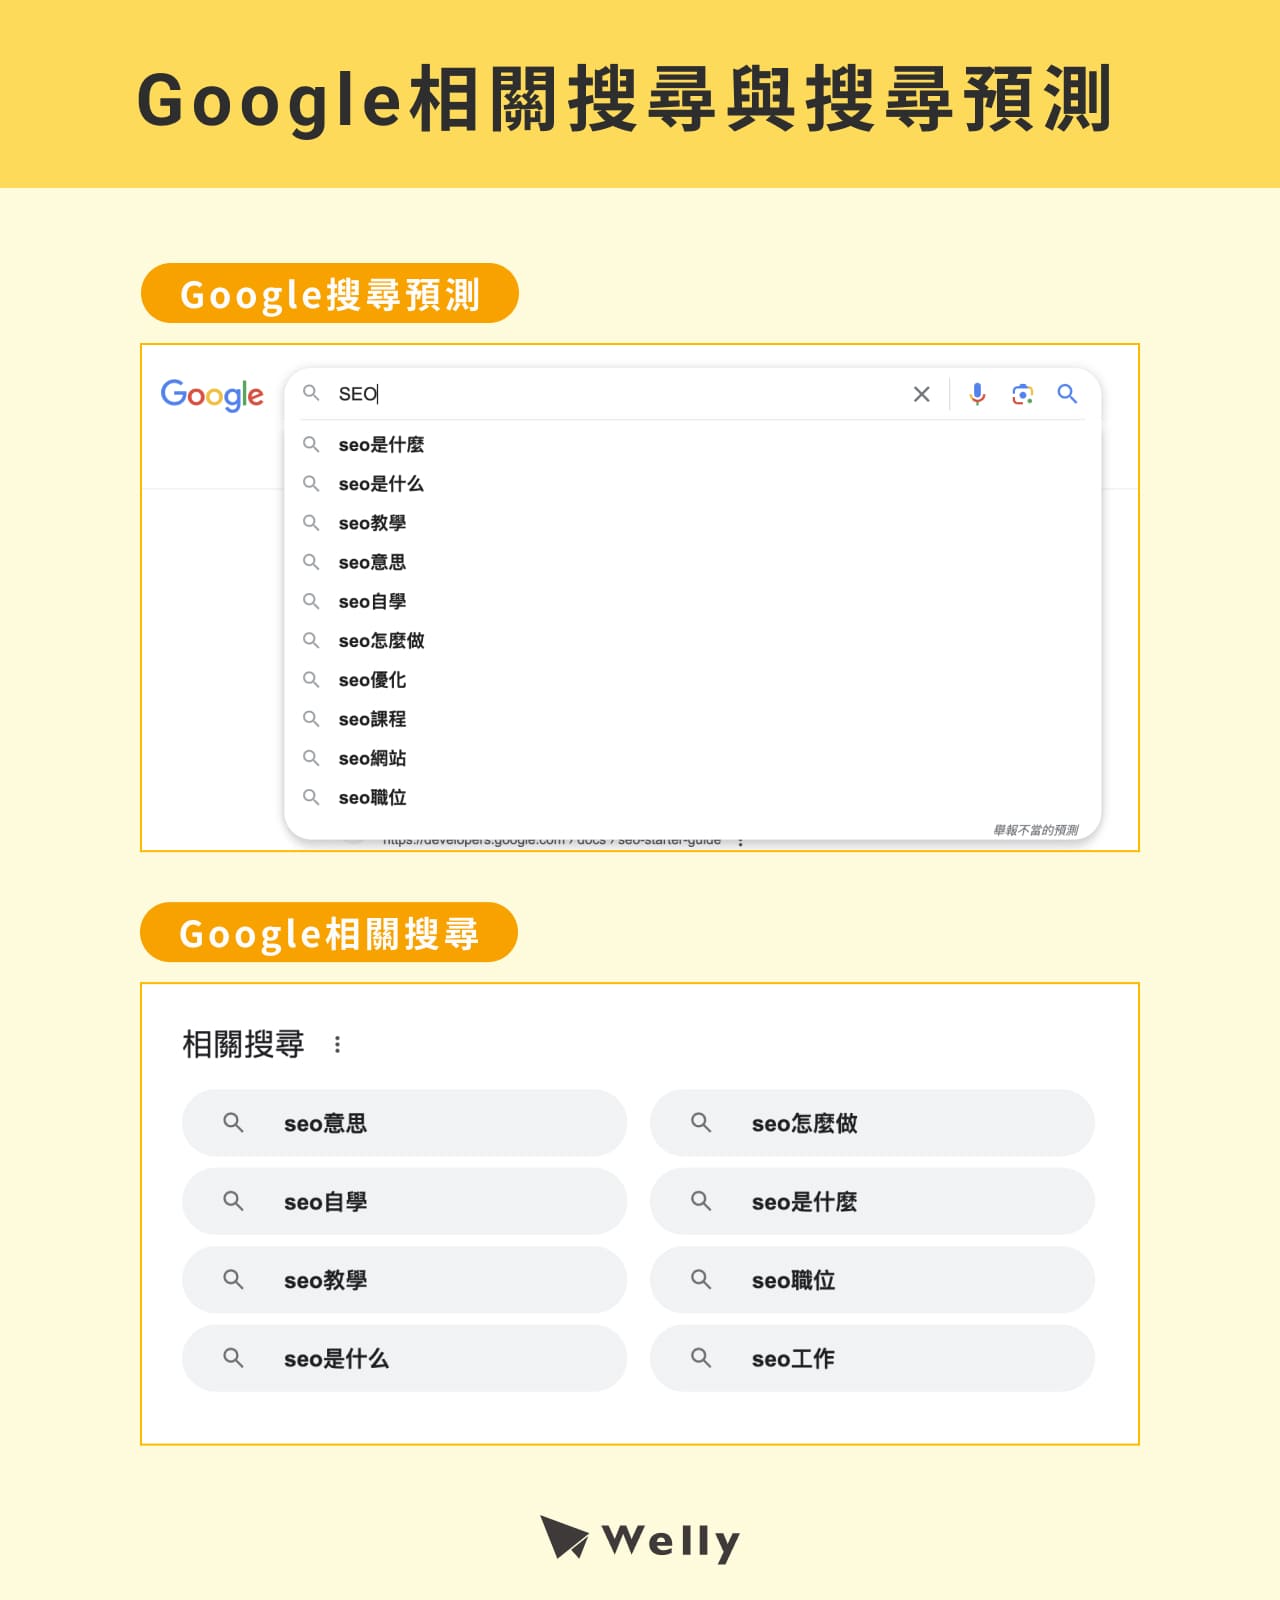Choose 'seo職位' suggestion in dropdown
The height and width of the screenshot is (1600, 1280).
click(x=692, y=797)
